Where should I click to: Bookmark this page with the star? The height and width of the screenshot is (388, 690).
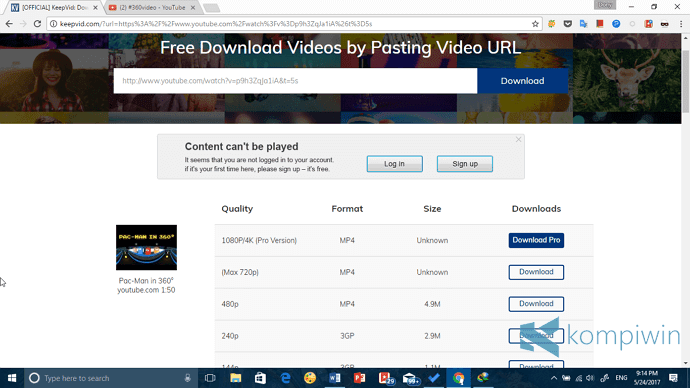click(535, 24)
